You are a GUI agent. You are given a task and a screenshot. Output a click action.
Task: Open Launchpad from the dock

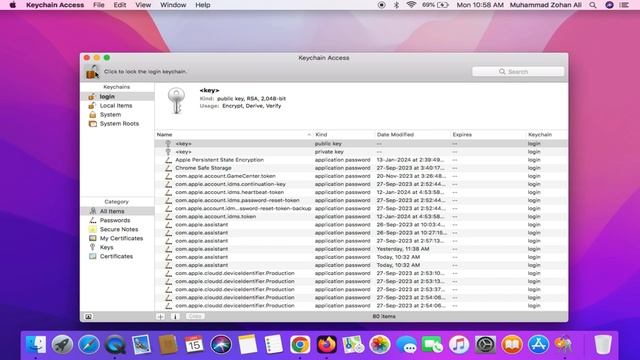pyautogui.click(x=62, y=344)
